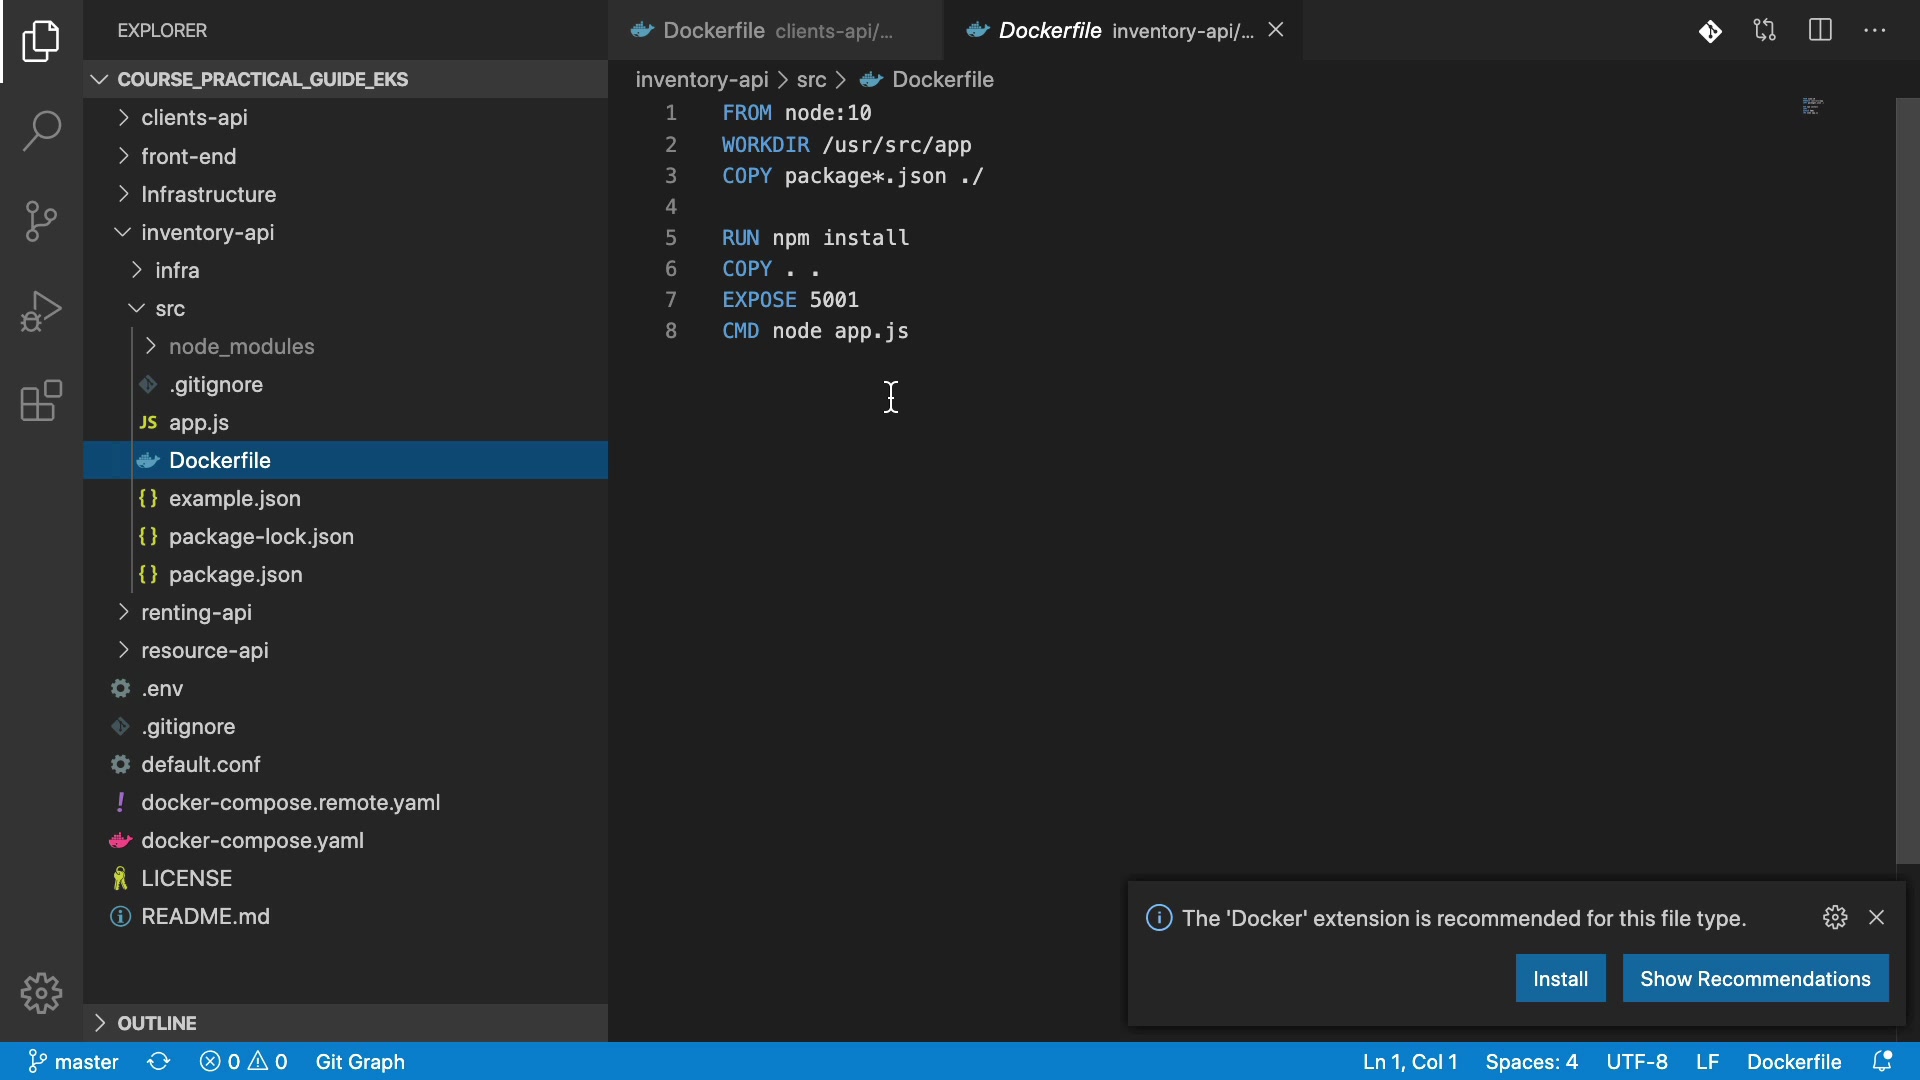Open the Manage gear at bottom left
The width and height of the screenshot is (1920, 1080).
click(x=41, y=993)
